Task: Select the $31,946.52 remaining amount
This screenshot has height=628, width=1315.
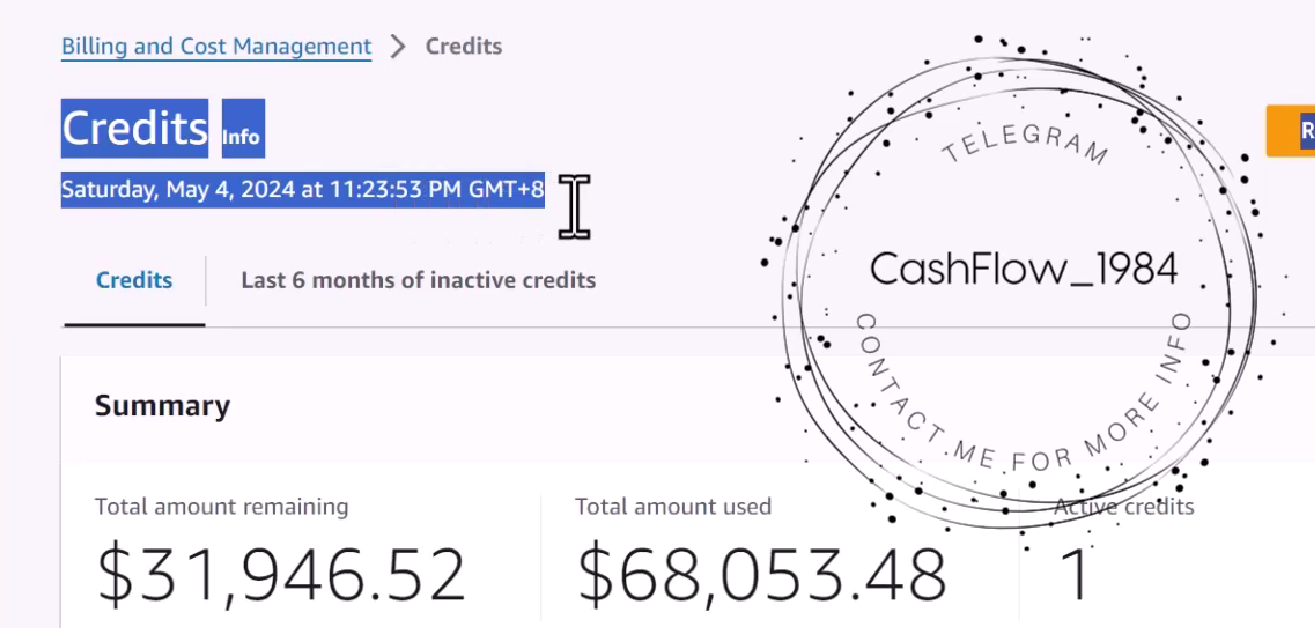Action: coord(281,576)
